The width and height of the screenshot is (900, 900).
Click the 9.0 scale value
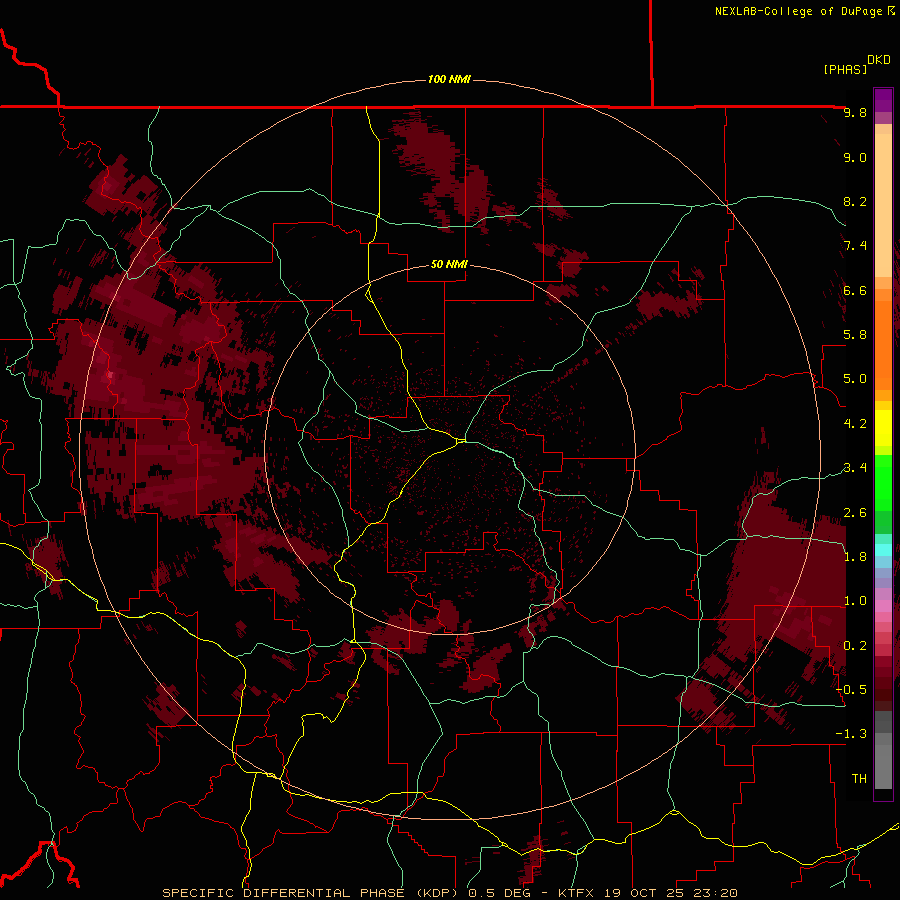pyautogui.click(x=855, y=157)
